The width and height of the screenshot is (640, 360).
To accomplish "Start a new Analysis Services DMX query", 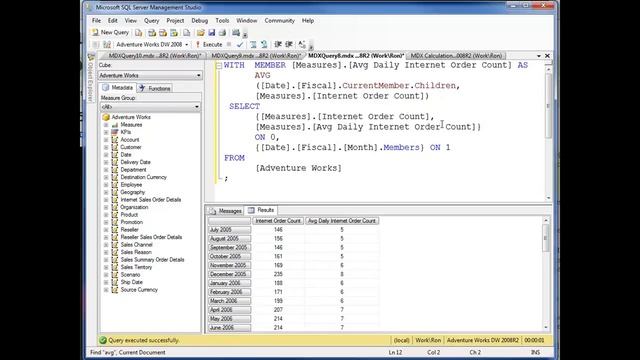I will [163, 33].
